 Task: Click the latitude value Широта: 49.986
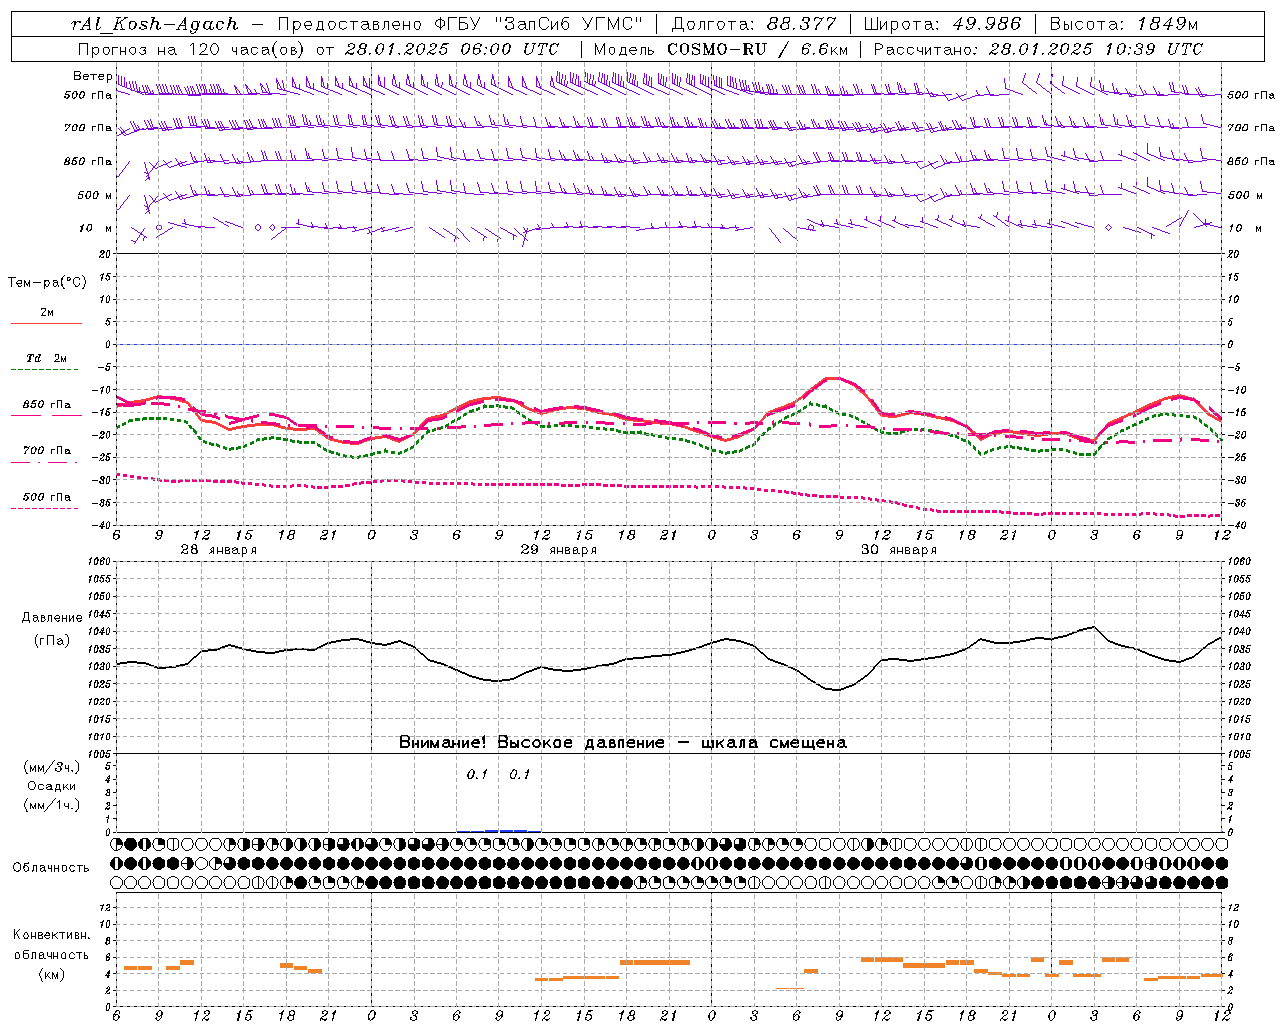pos(942,24)
